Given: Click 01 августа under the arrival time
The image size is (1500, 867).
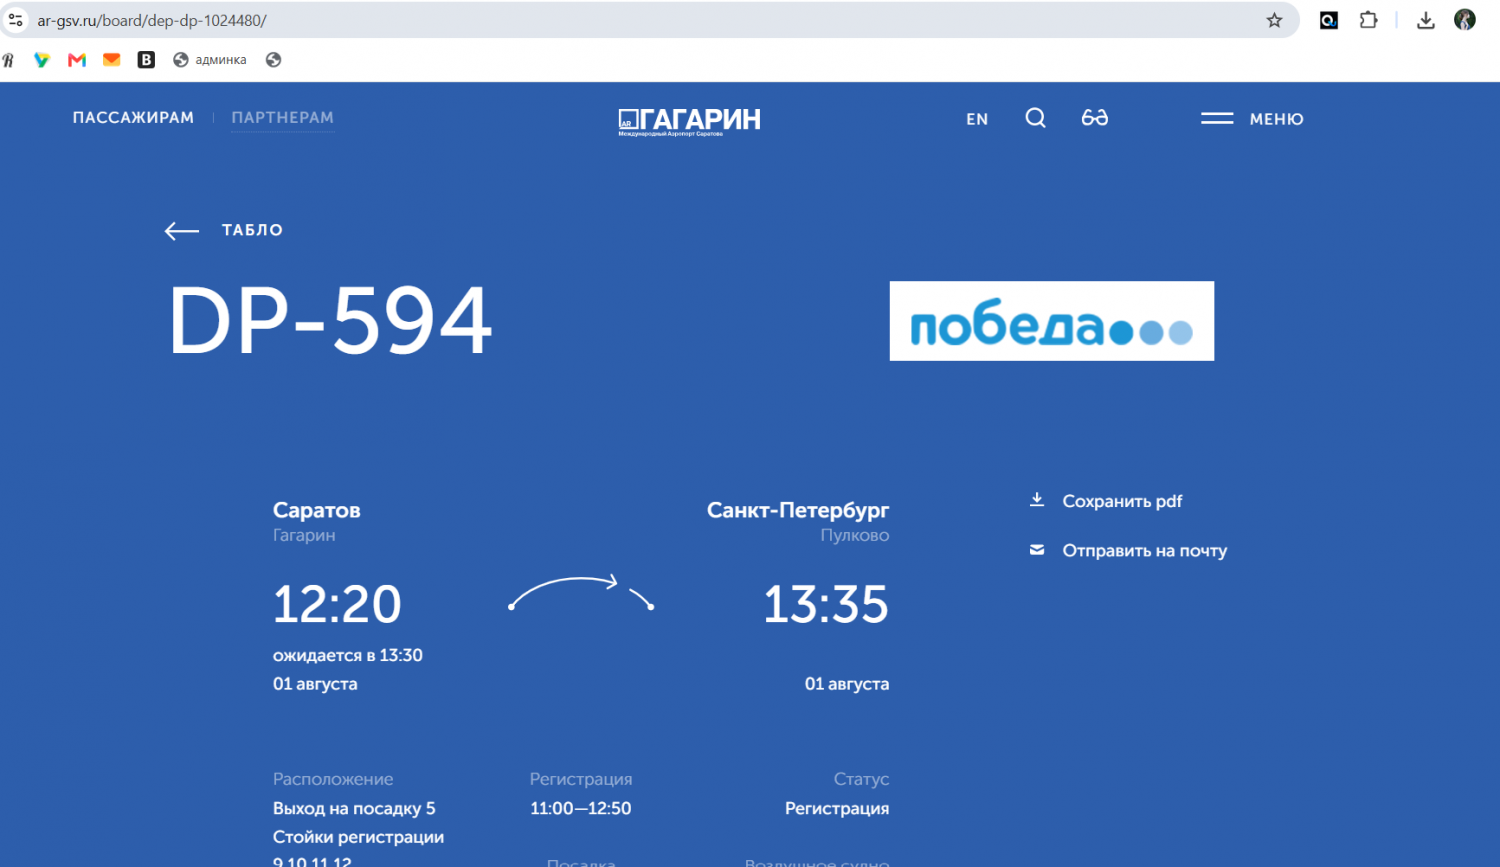Looking at the screenshot, I should 847,684.
